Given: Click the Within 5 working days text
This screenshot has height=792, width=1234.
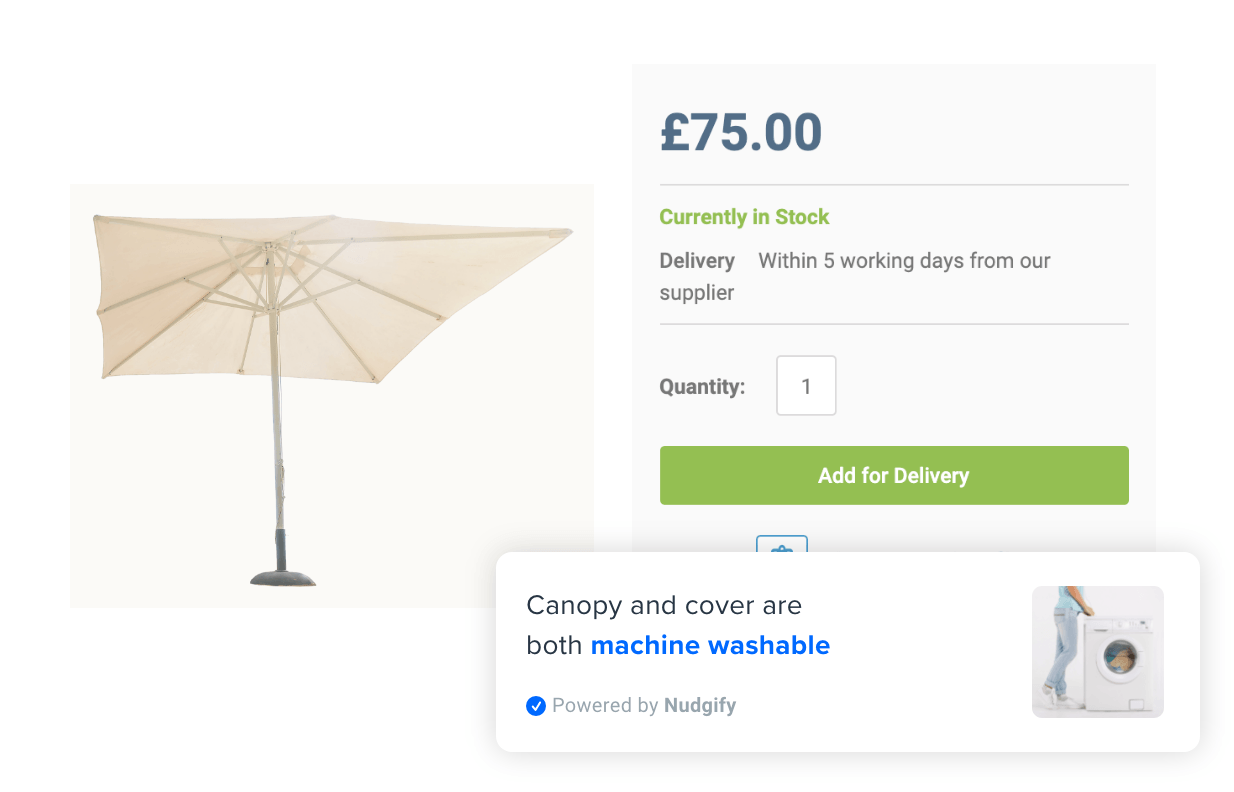Looking at the screenshot, I should pos(904,261).
